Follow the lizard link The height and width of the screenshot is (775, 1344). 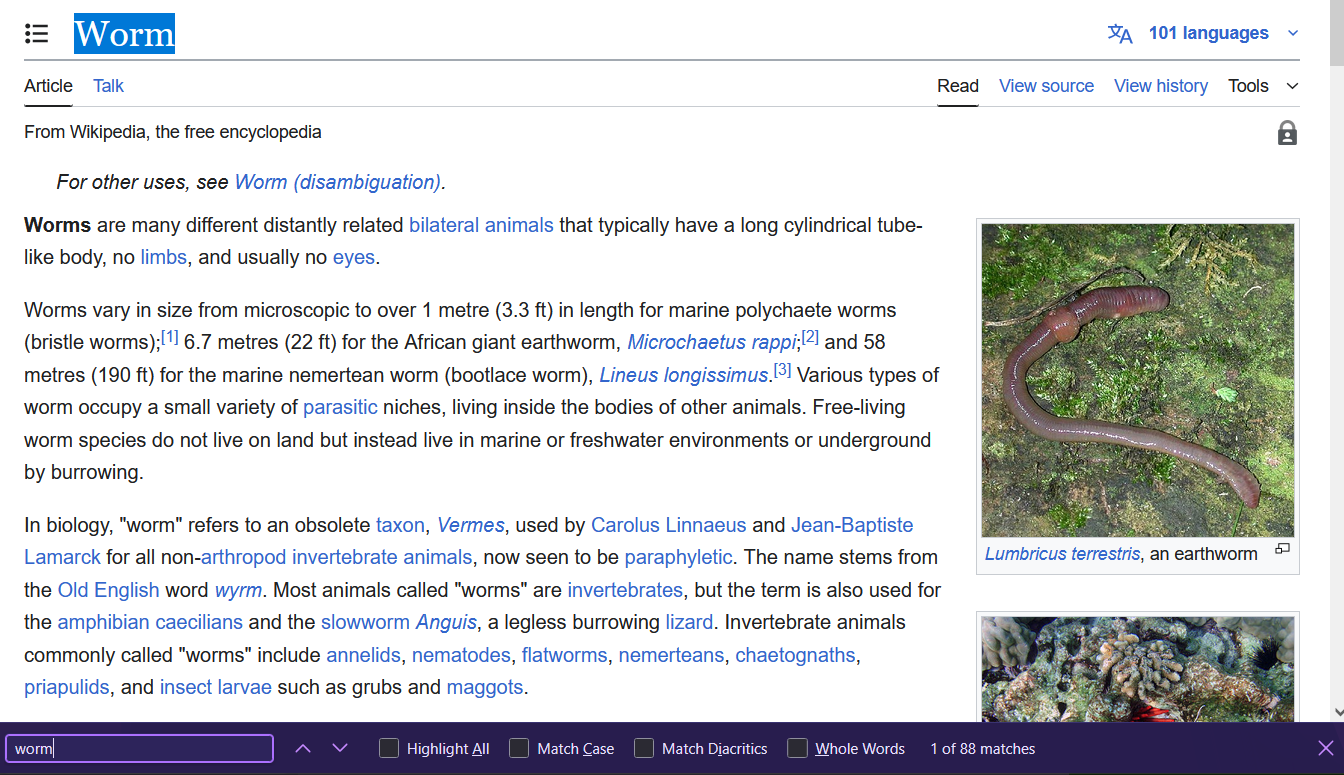(689, 622)
